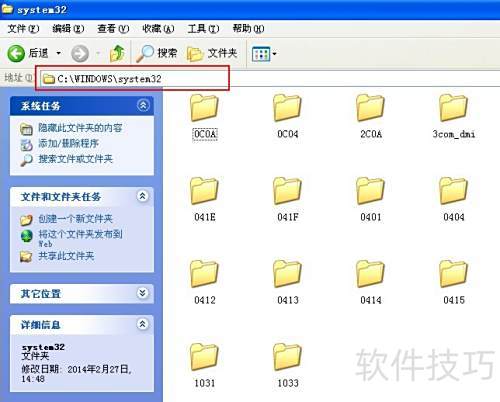The image size is (500, 402).
Task: Select the 0C0A folder icon
Action: point(204,108)
